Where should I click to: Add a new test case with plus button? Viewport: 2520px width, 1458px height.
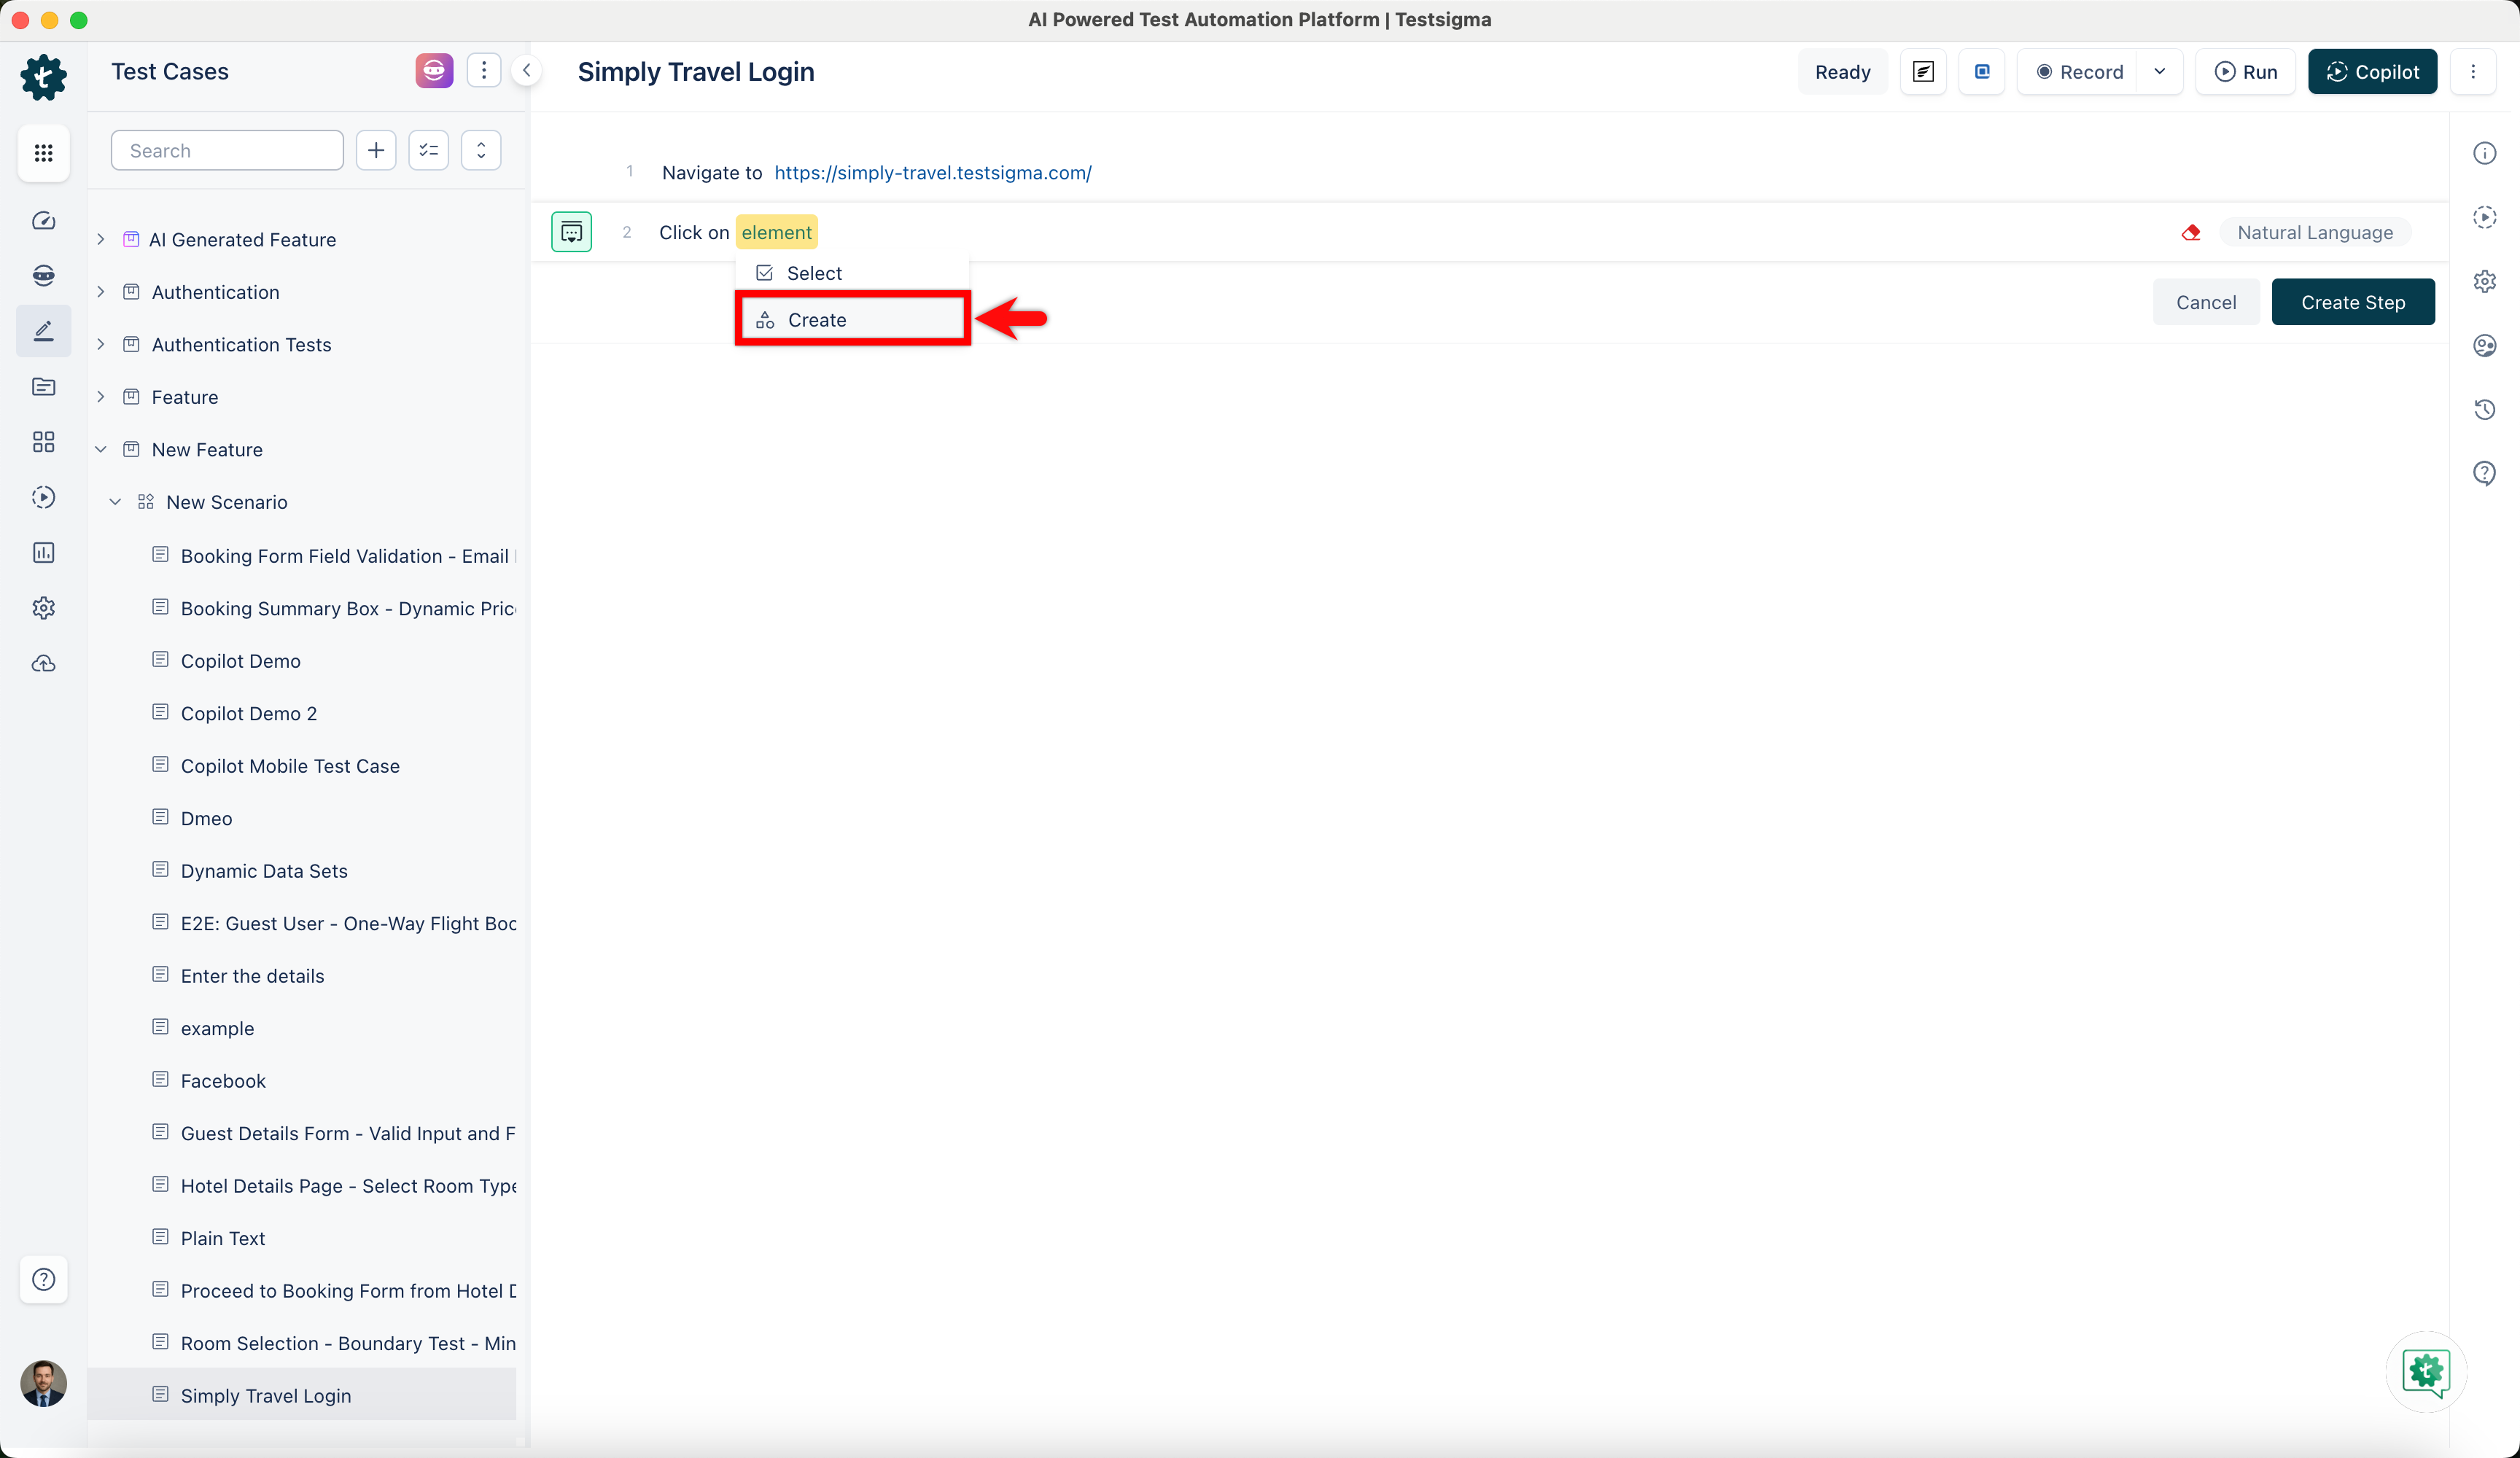click(x=376, y=150)
